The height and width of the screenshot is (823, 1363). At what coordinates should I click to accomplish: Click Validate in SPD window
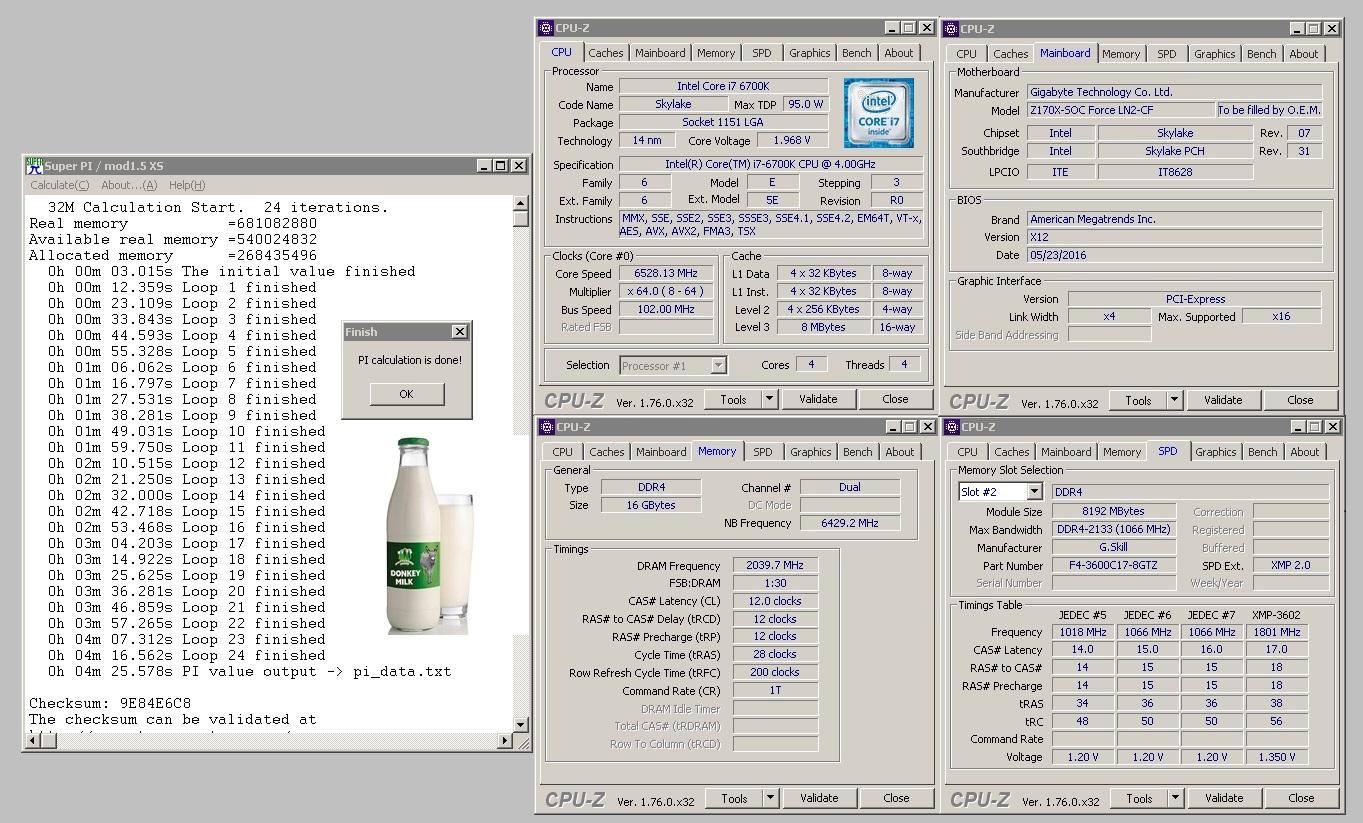click(x=1224, y=798)
